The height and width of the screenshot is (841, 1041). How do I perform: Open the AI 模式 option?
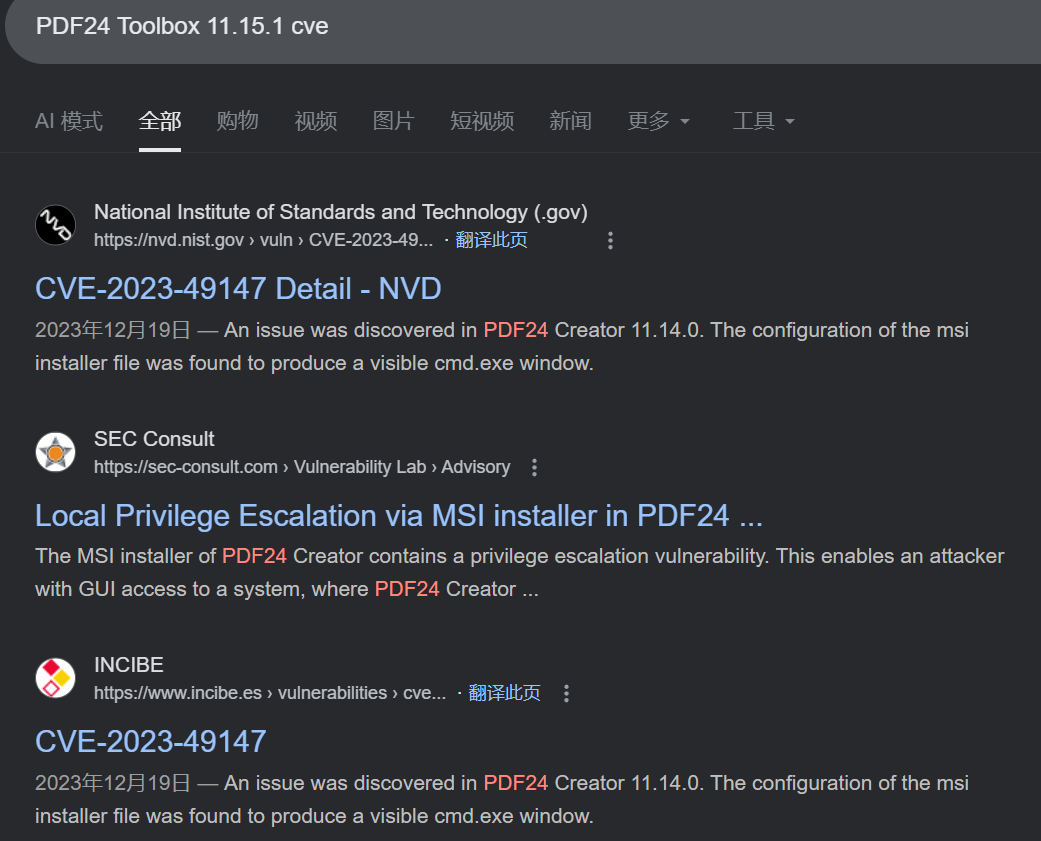(x=68, y=120)
